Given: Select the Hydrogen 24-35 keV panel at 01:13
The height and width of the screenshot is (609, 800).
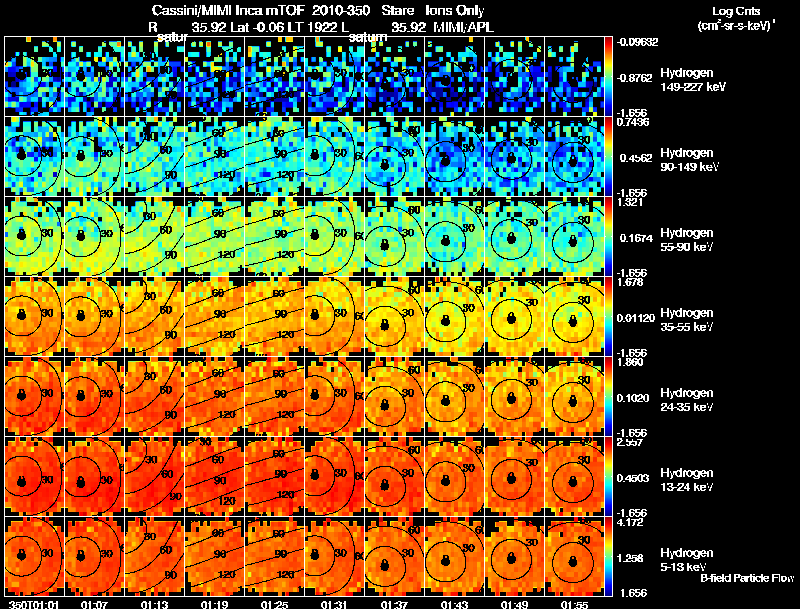Looking at the screenshot, I should click(x=155, y=396).
